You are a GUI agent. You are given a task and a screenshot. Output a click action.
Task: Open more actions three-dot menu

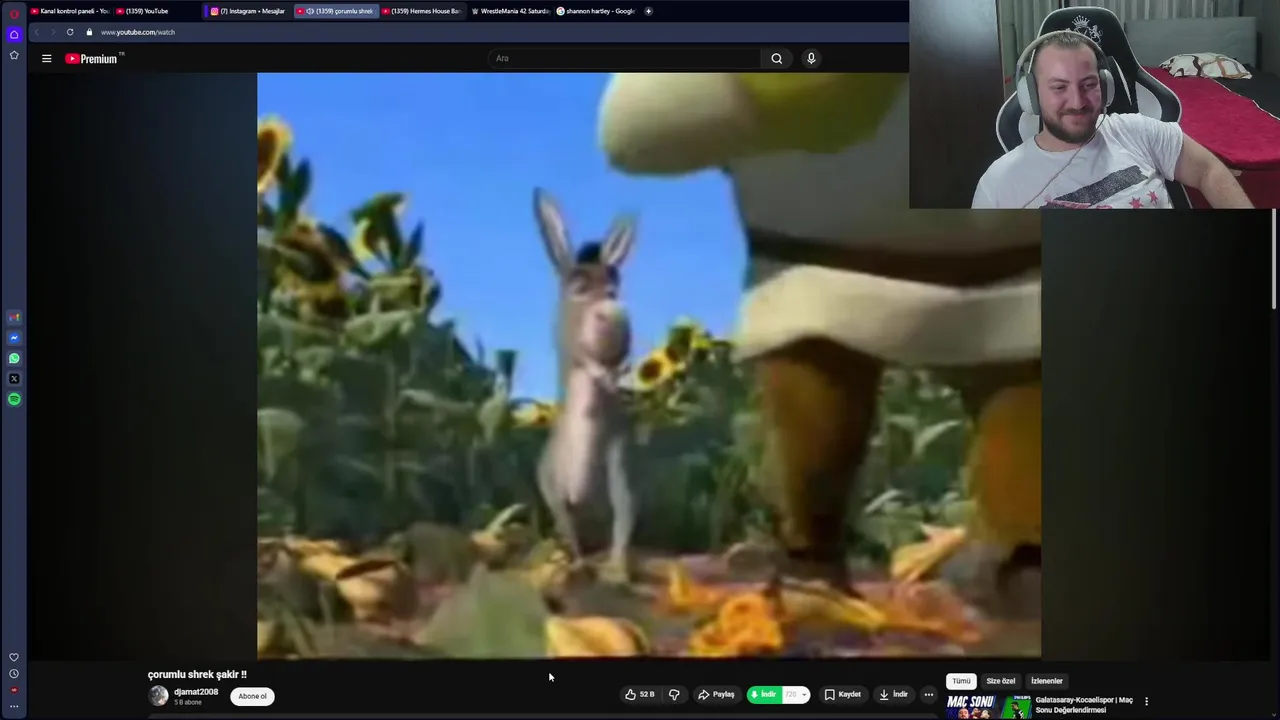[928, 694]
